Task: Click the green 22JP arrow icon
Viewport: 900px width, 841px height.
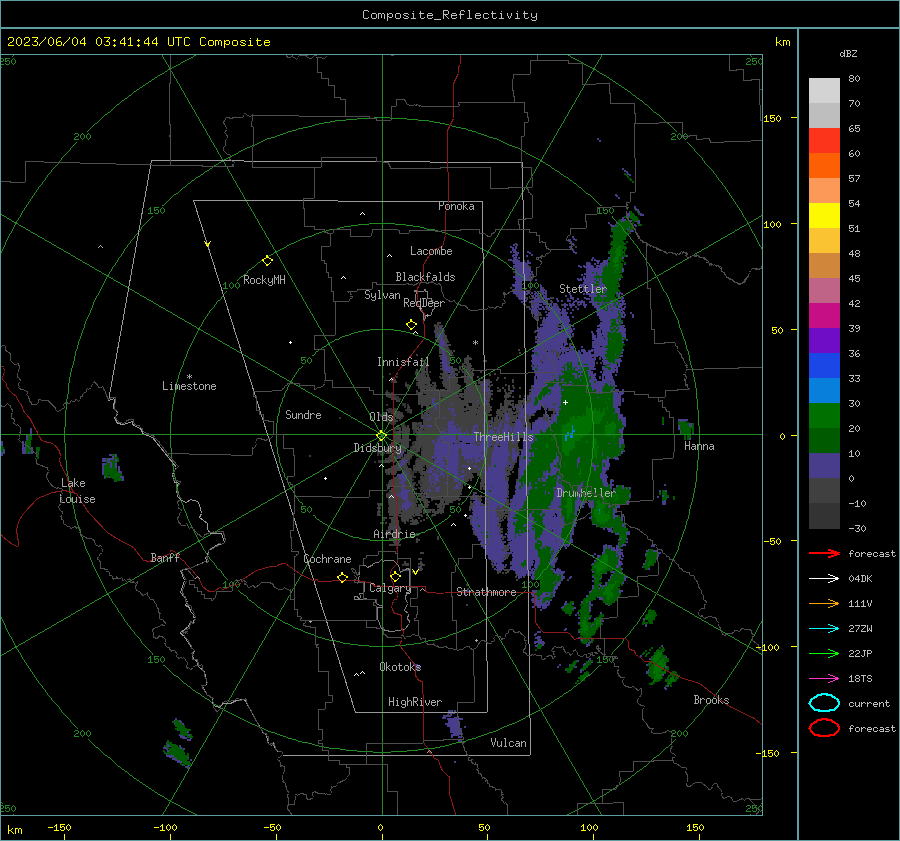Action: [x=824, y=653]
